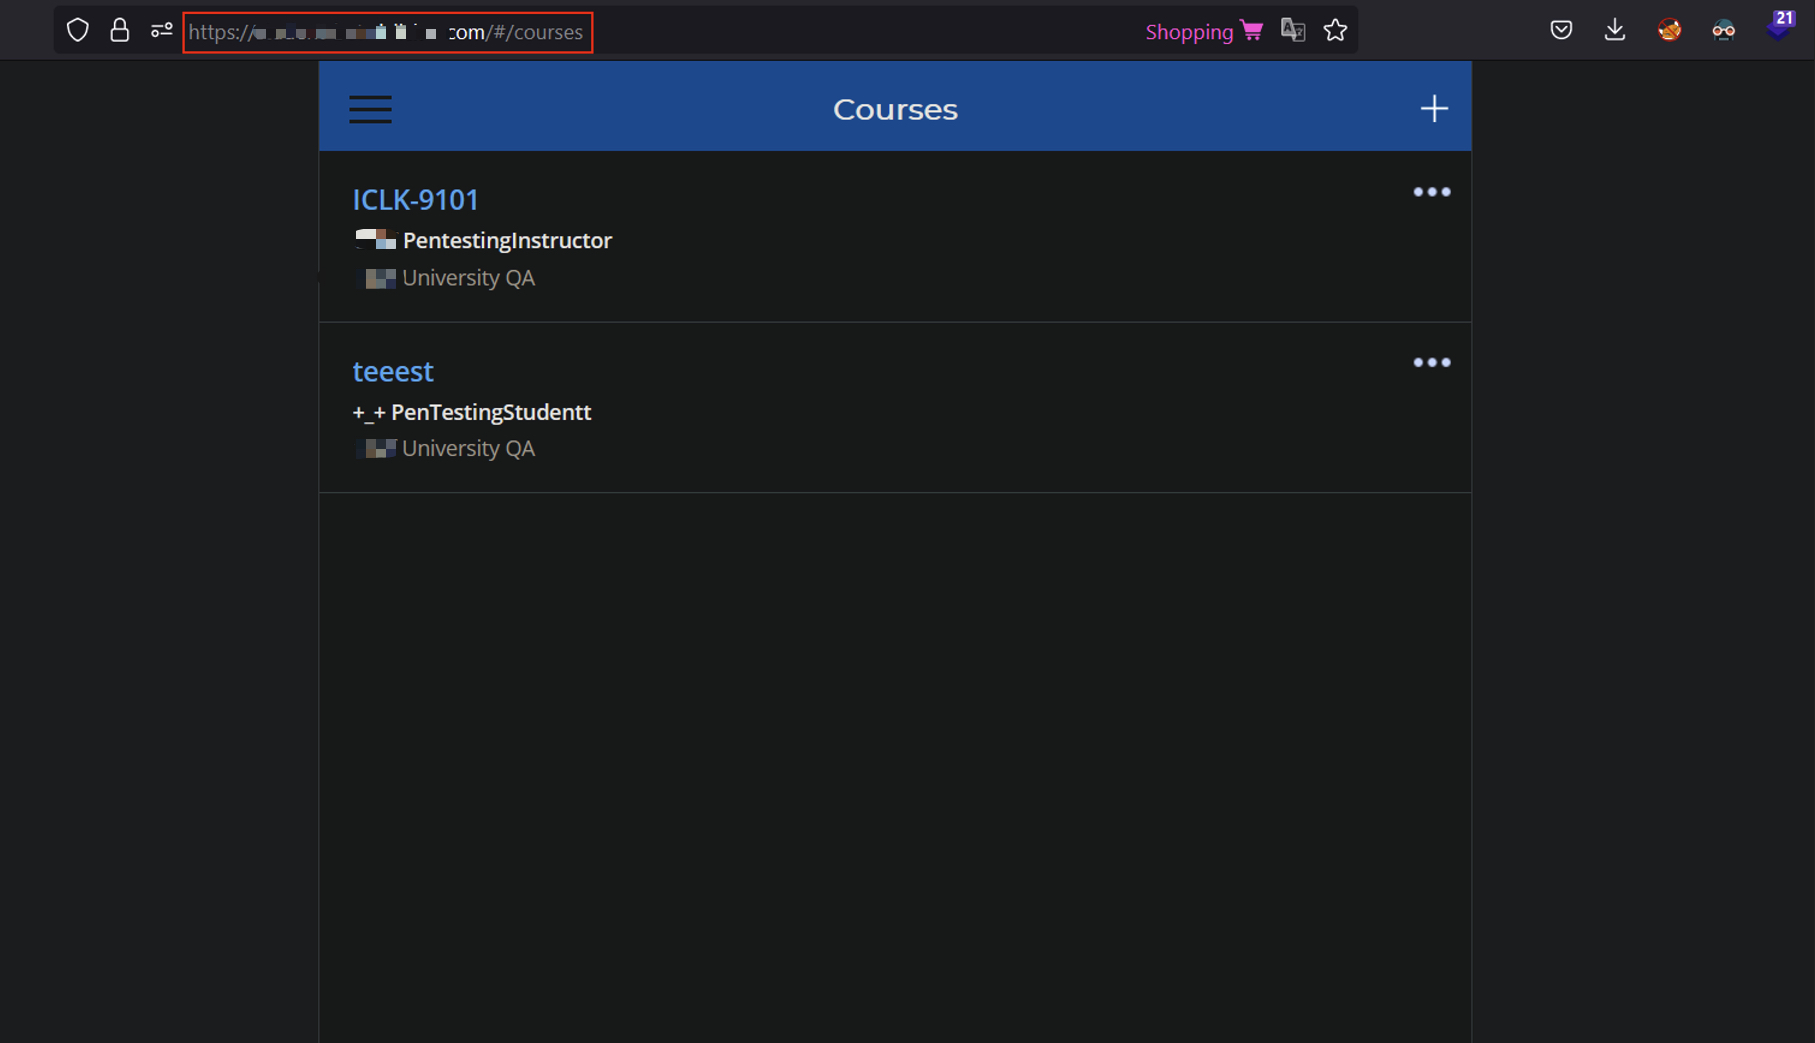Open site permissions icon in address bar
The height and width of the screenshot is (1043, 1815).
coord(161,31)
